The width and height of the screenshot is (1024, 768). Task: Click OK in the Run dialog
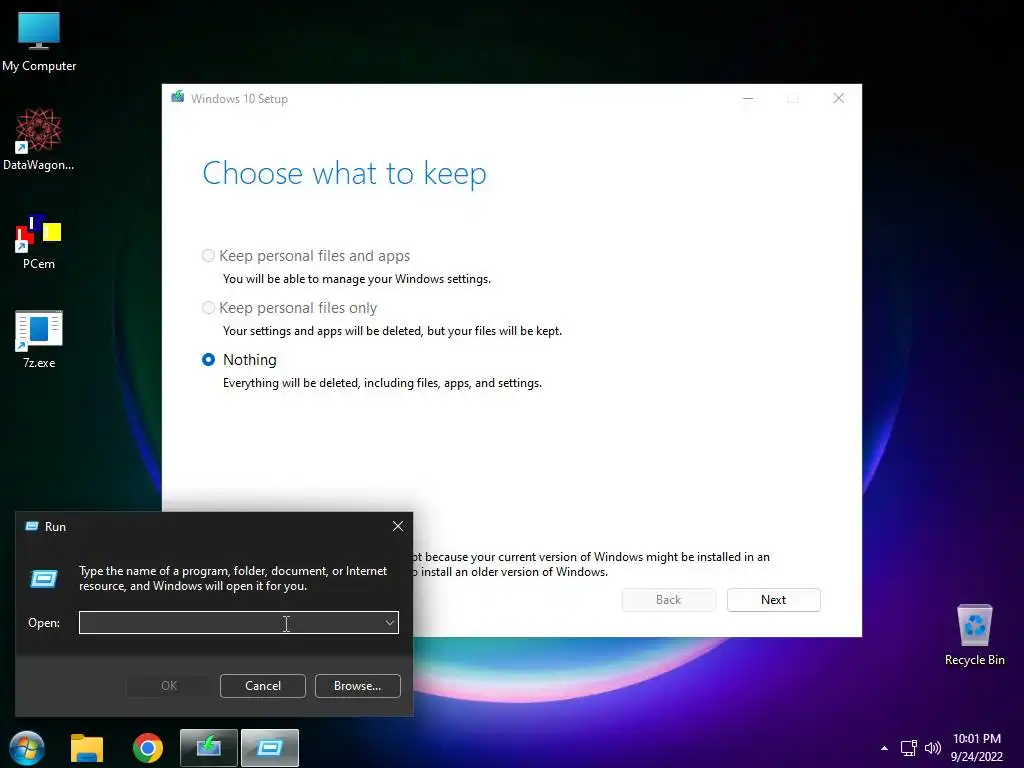tap(168, 686)
